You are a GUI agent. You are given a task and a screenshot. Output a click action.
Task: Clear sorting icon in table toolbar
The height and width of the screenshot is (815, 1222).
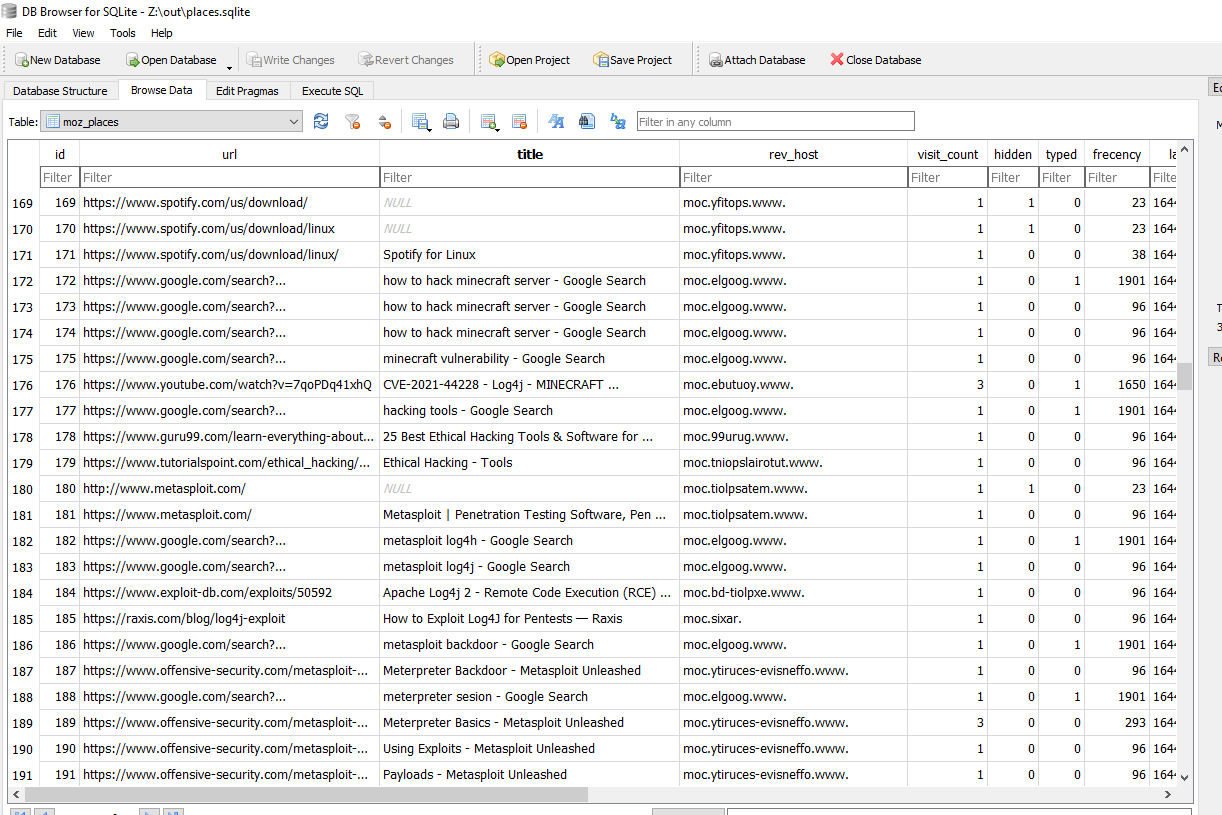tap(384, 122)
